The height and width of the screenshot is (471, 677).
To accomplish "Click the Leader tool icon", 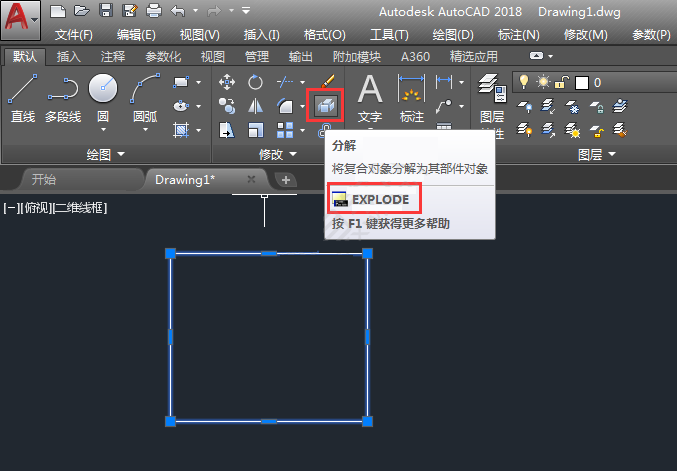I will (x=444, y=106).
